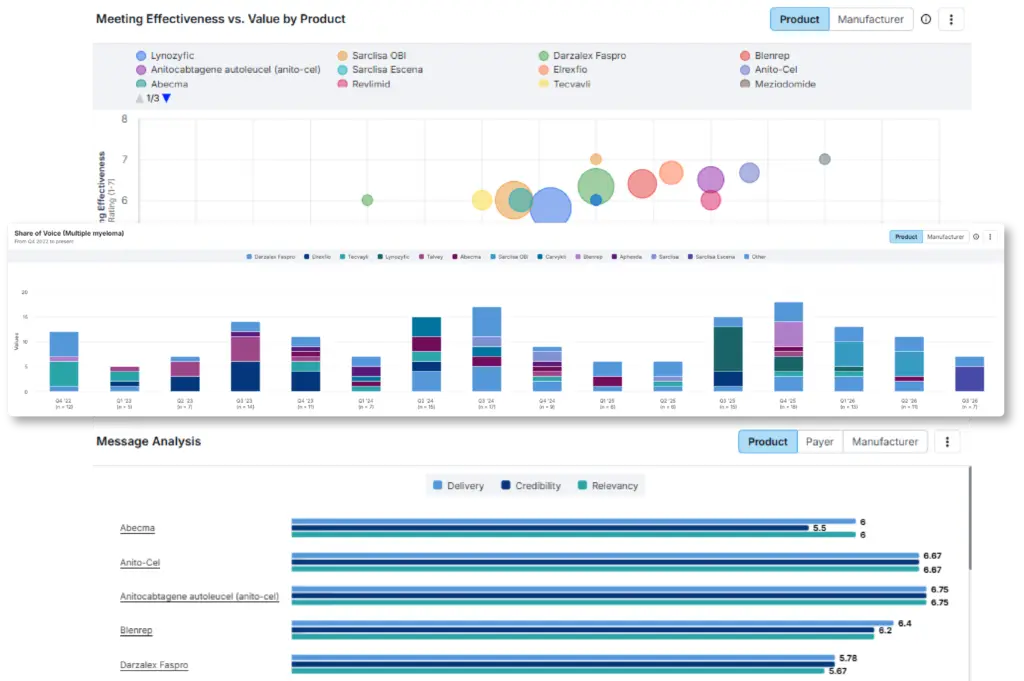Toggle Carvykti in Share of Voice legend
The image size is (1024, 681).
pos(552,257)
